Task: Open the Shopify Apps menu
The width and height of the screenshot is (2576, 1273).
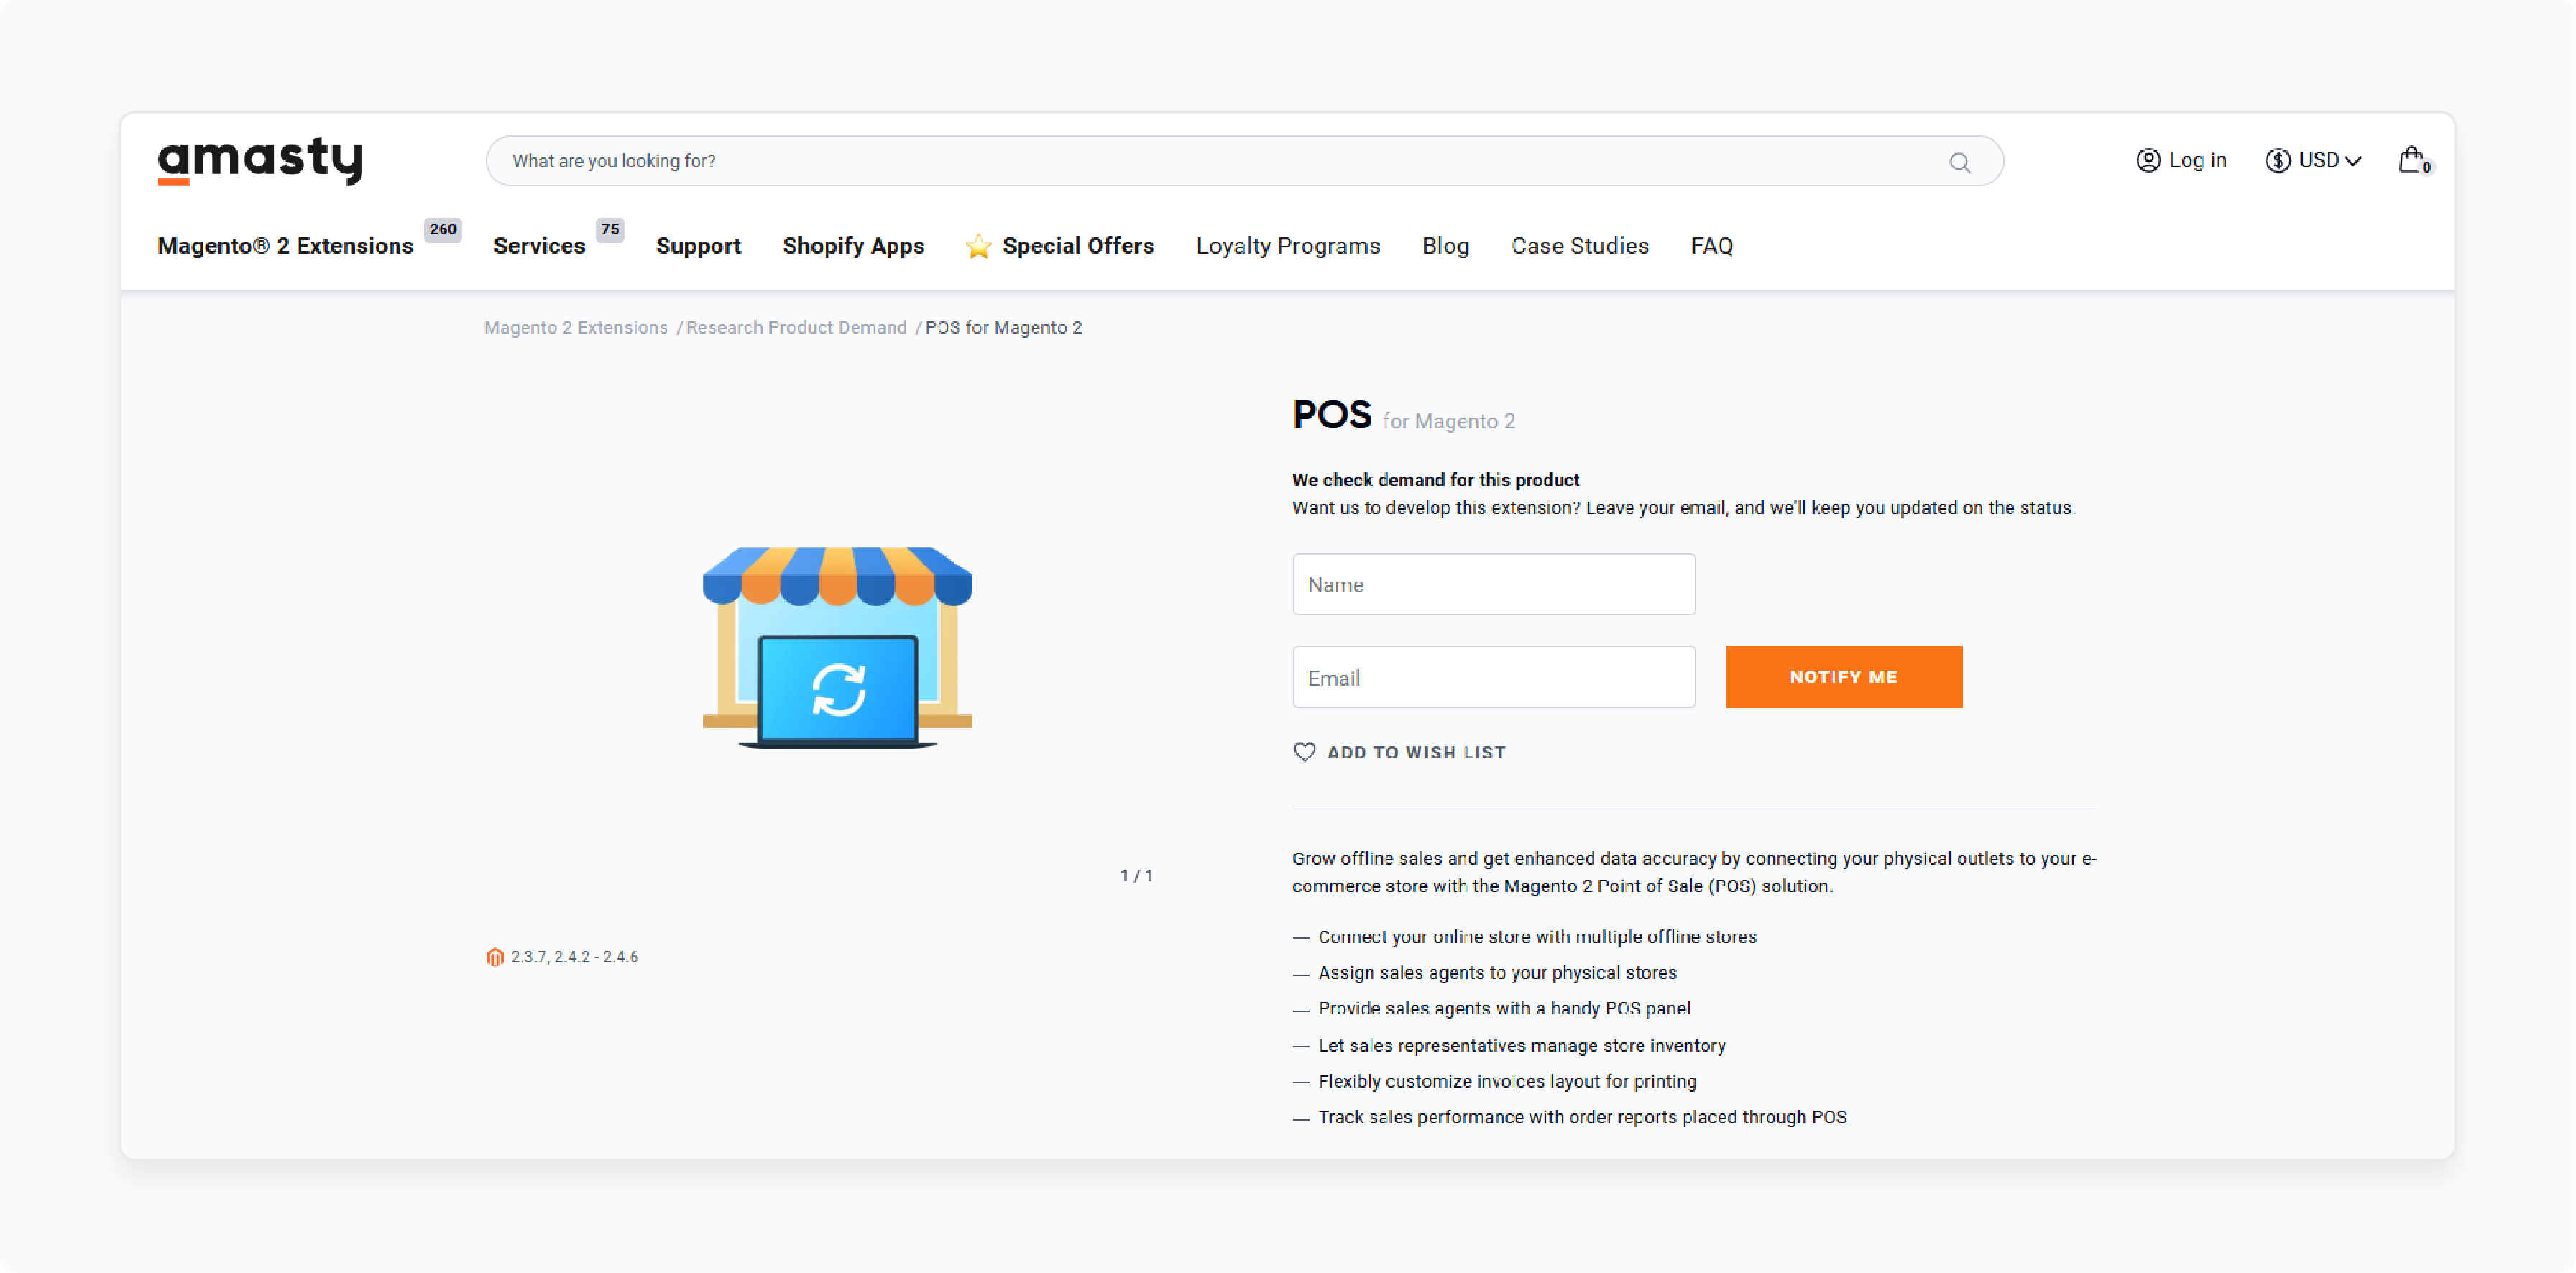Action: (853, 246)
